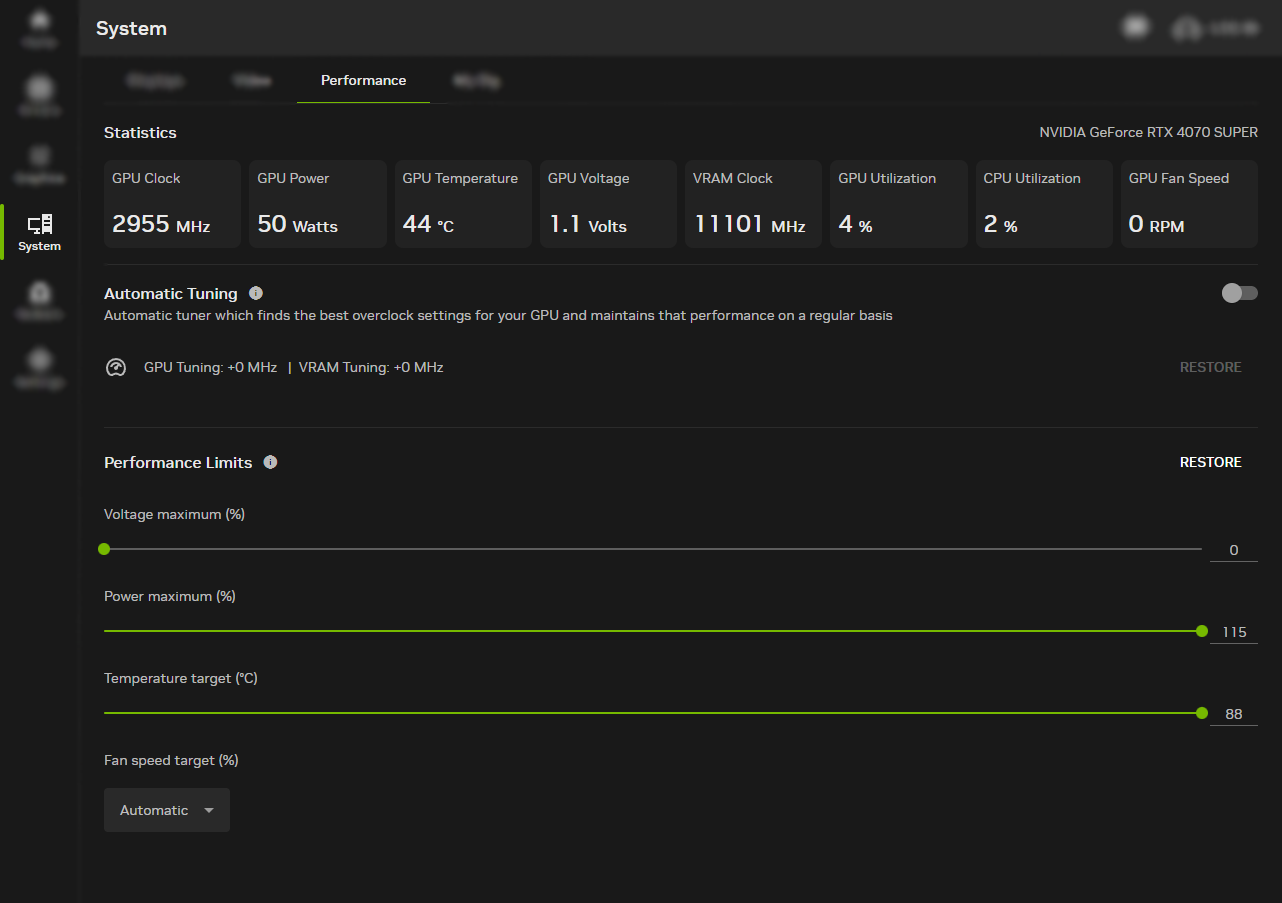This screenshot has width=1282, height=903.
Task: Select the Graphics sidebar icon
Action: (38, 163)
